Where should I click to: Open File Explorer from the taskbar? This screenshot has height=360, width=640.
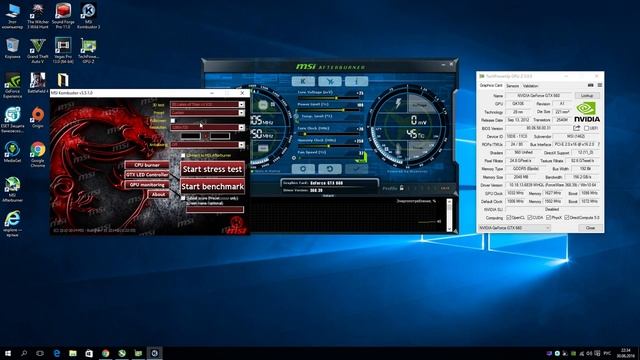(73, 353)
